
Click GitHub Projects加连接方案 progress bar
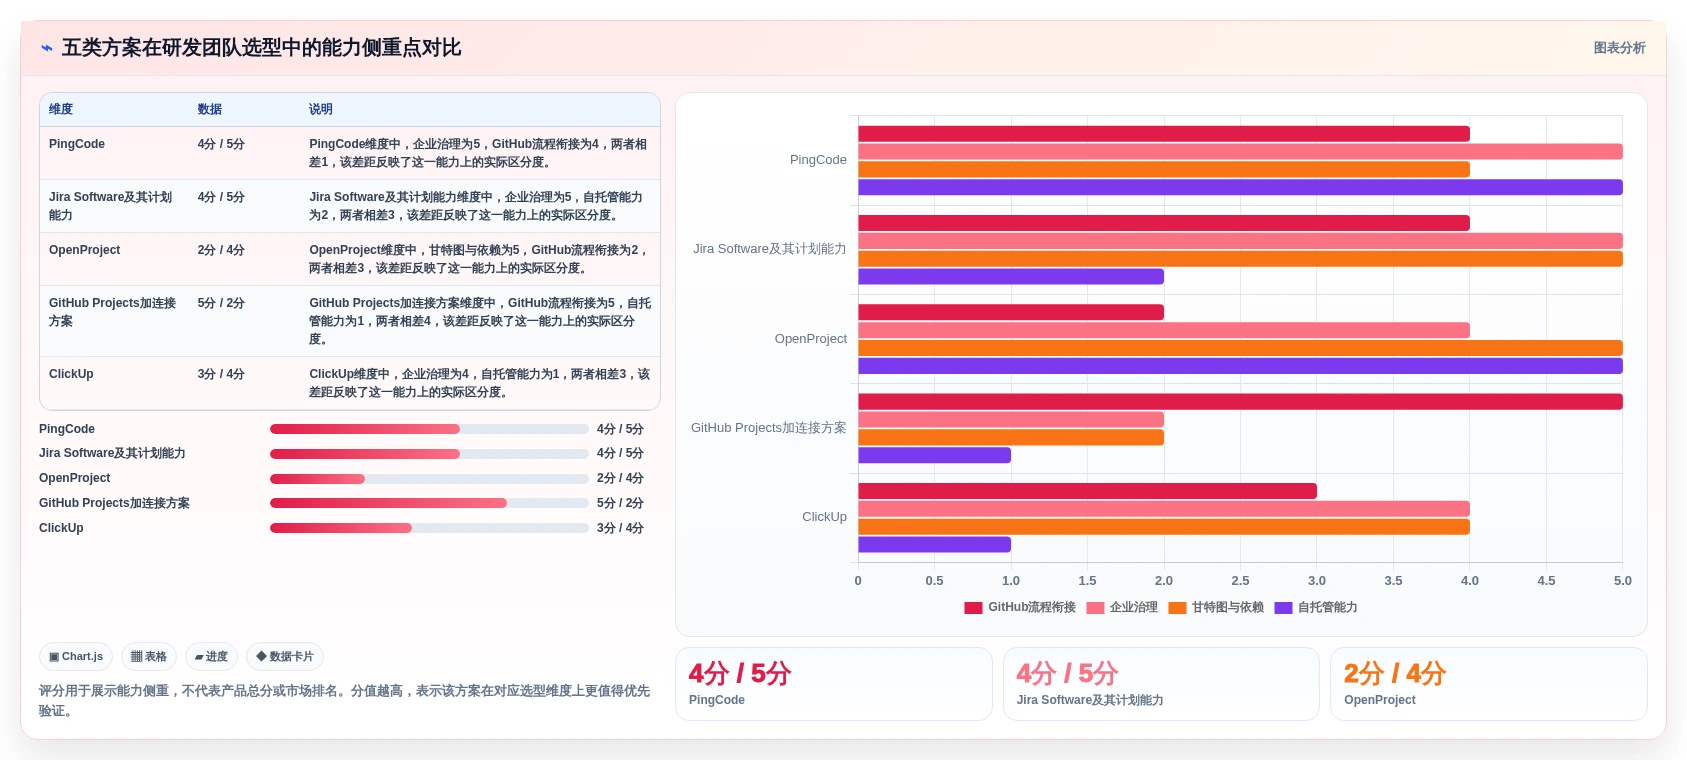coord(429,503)
